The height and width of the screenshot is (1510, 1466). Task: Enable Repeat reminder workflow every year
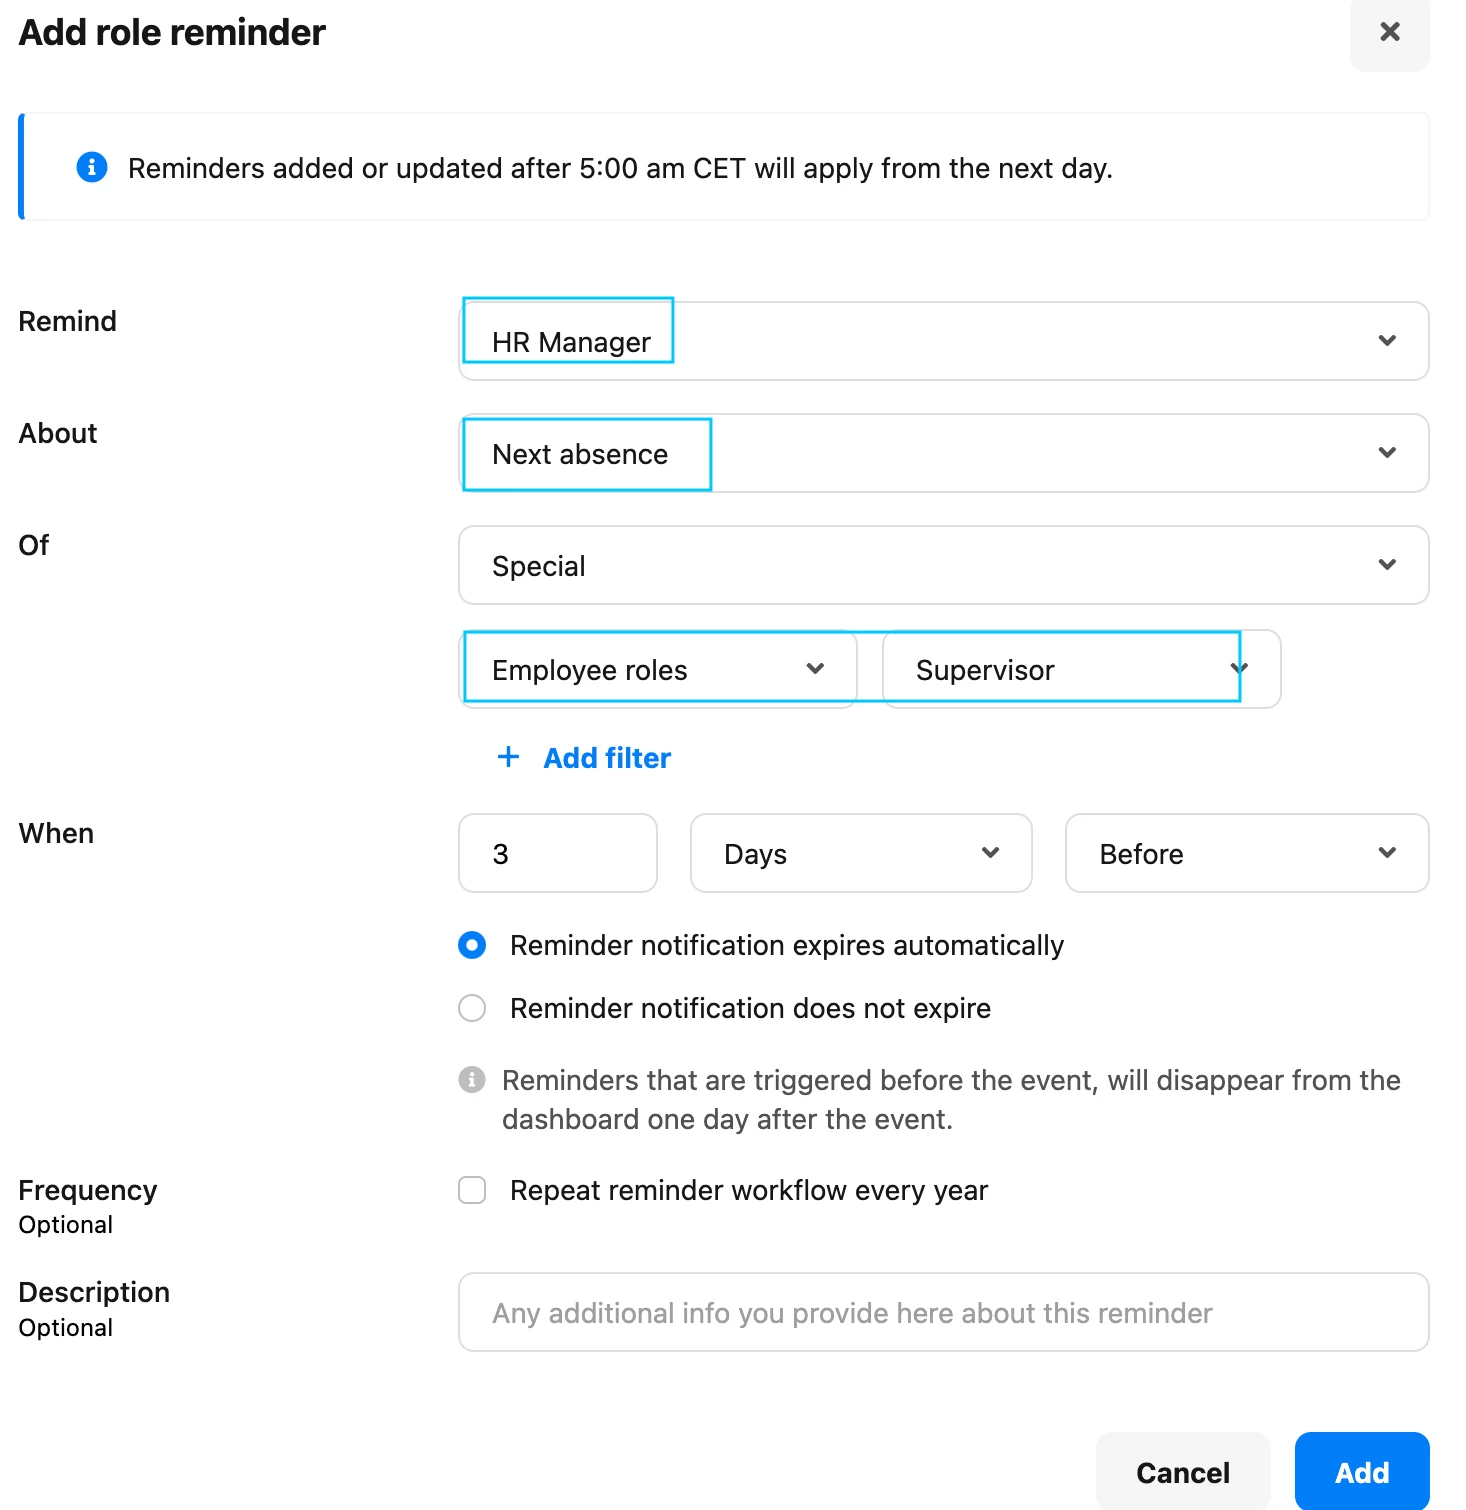pos(472,1190)
